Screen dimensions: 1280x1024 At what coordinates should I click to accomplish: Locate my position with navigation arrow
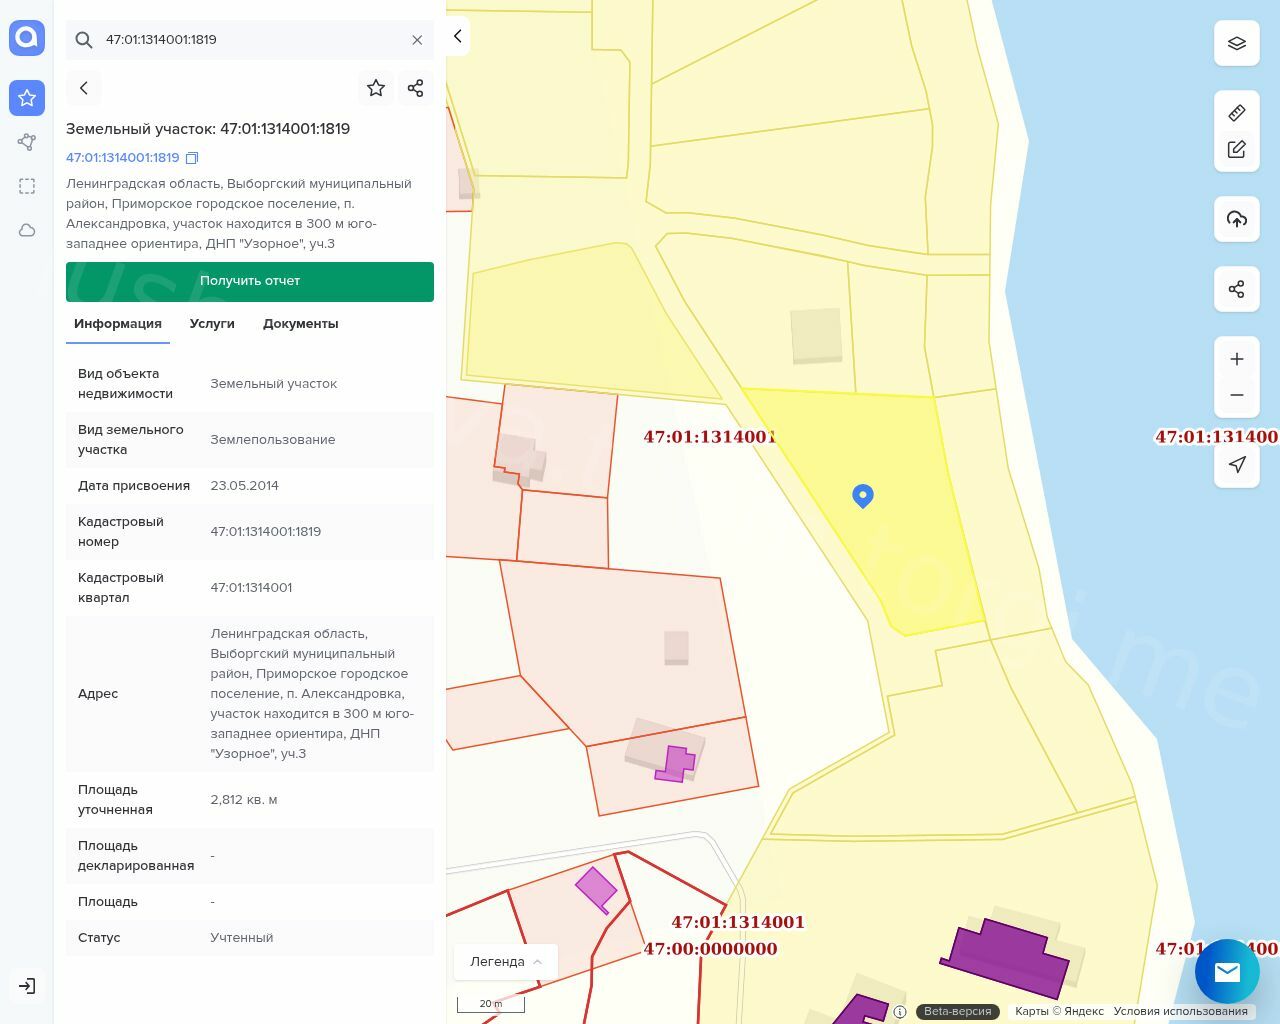[1237, 464]
